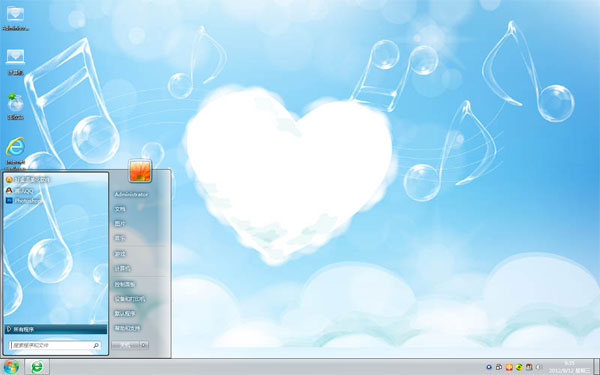This screenshot has height=375, width=600.
Task: Click the green-yellow ball tray icon
Action: 519,367
